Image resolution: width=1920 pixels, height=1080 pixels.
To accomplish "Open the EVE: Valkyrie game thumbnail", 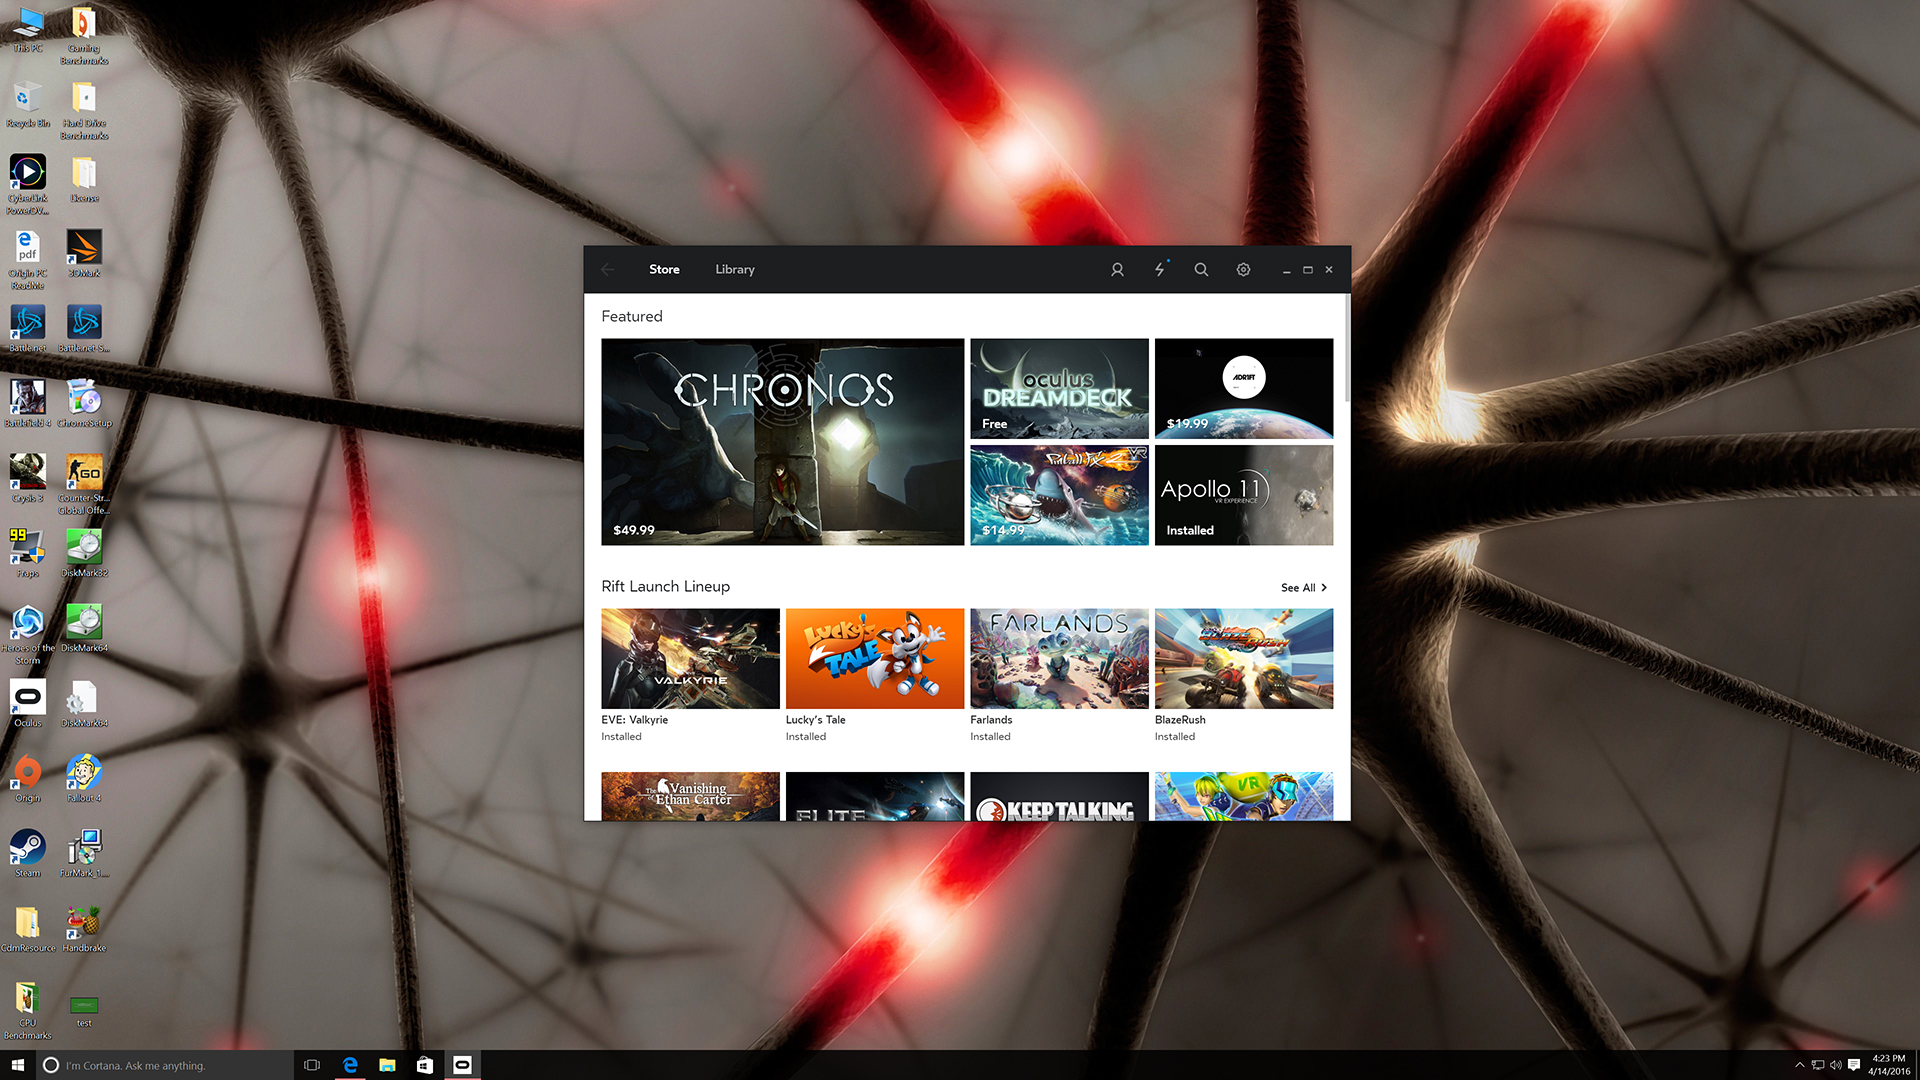I will coord(690,658).
